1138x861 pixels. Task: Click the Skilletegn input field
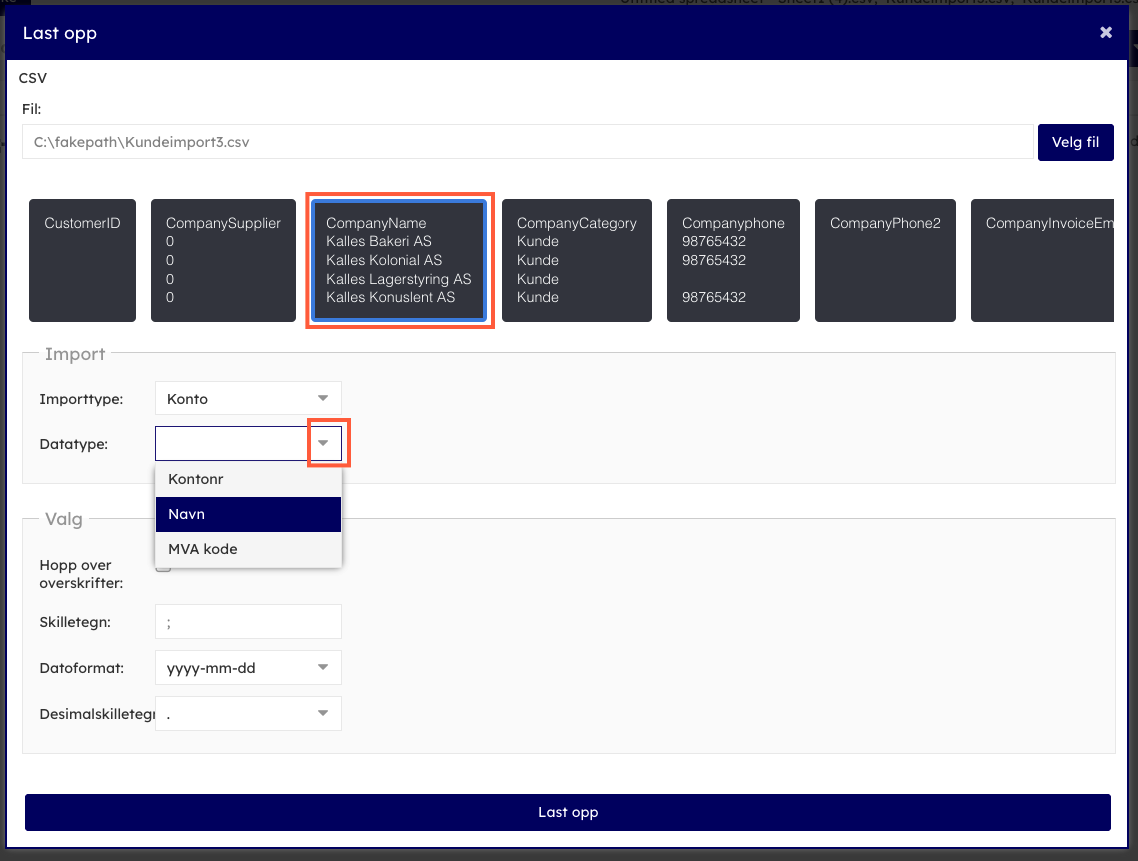click(x=248, y=622)
